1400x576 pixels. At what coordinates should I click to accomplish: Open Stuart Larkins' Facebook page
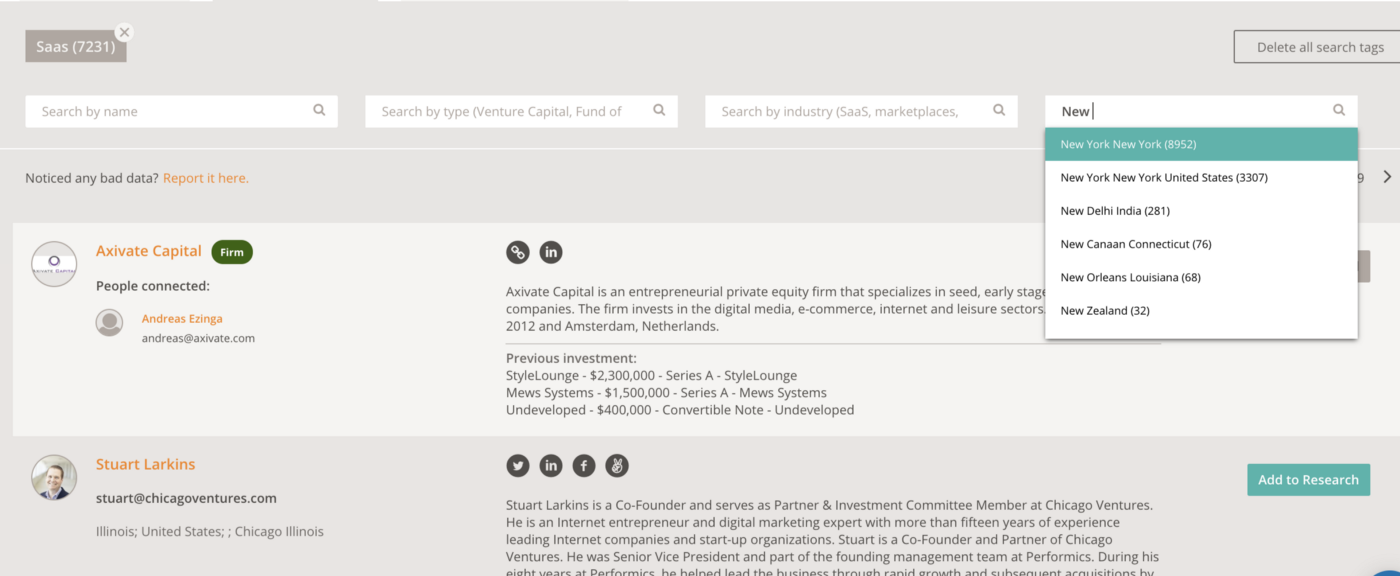584,465
